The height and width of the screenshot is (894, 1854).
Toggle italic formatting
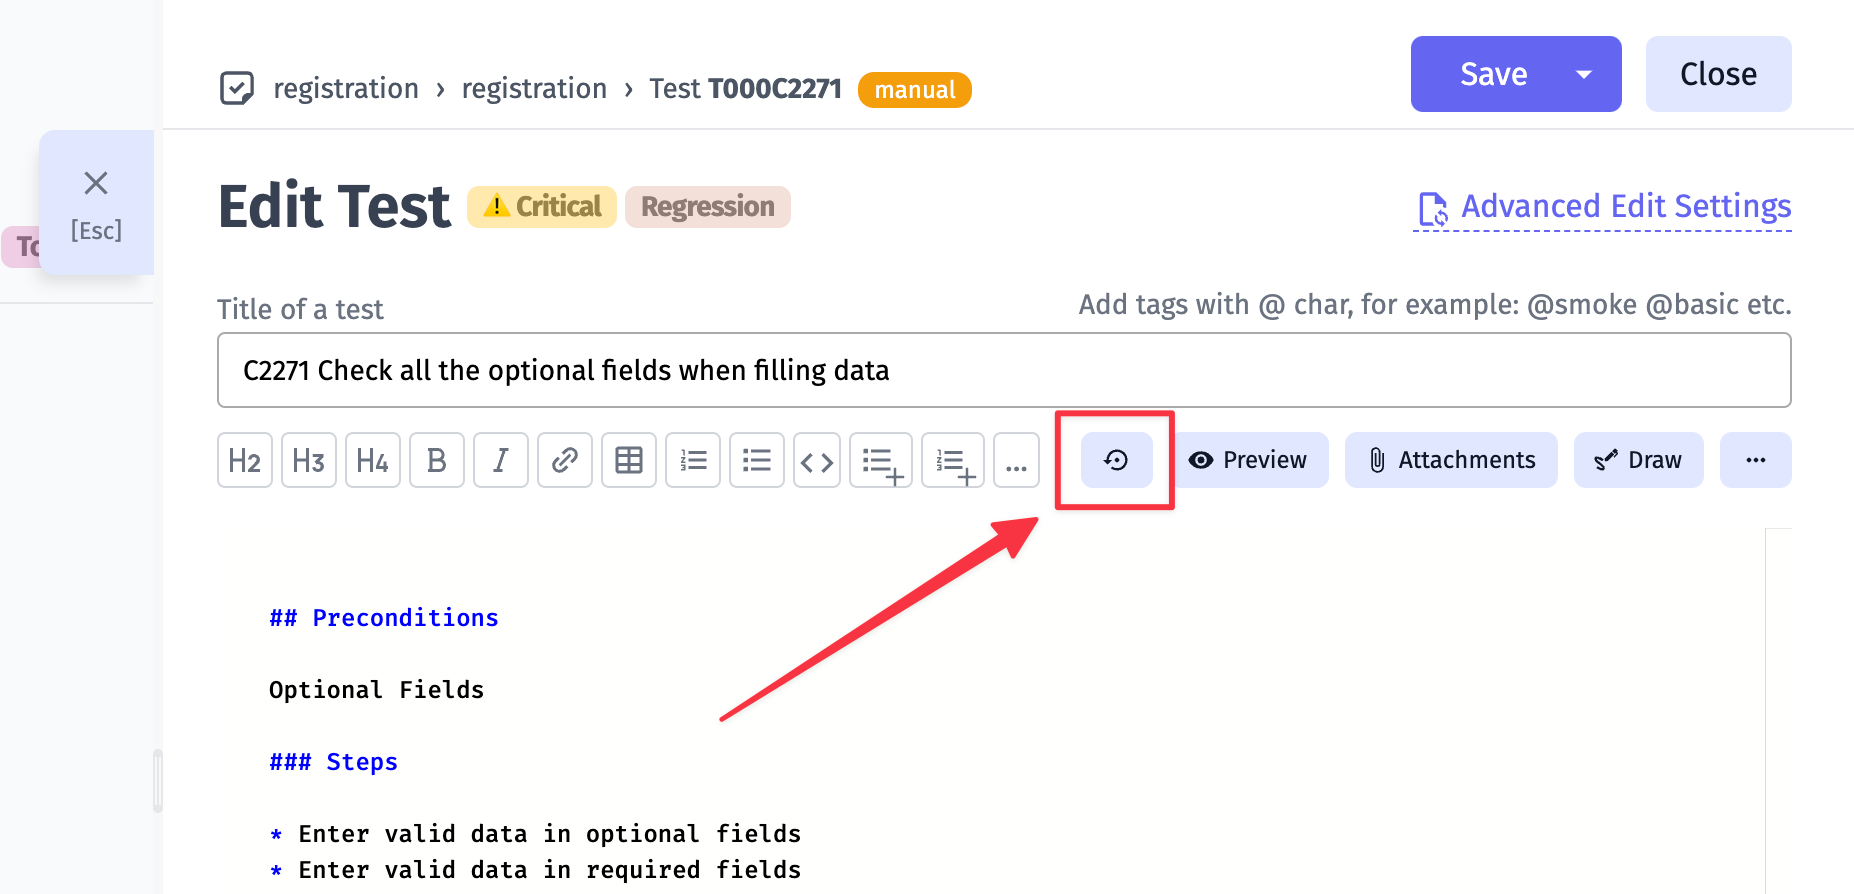pyautogui.click(x=501, y=460)
